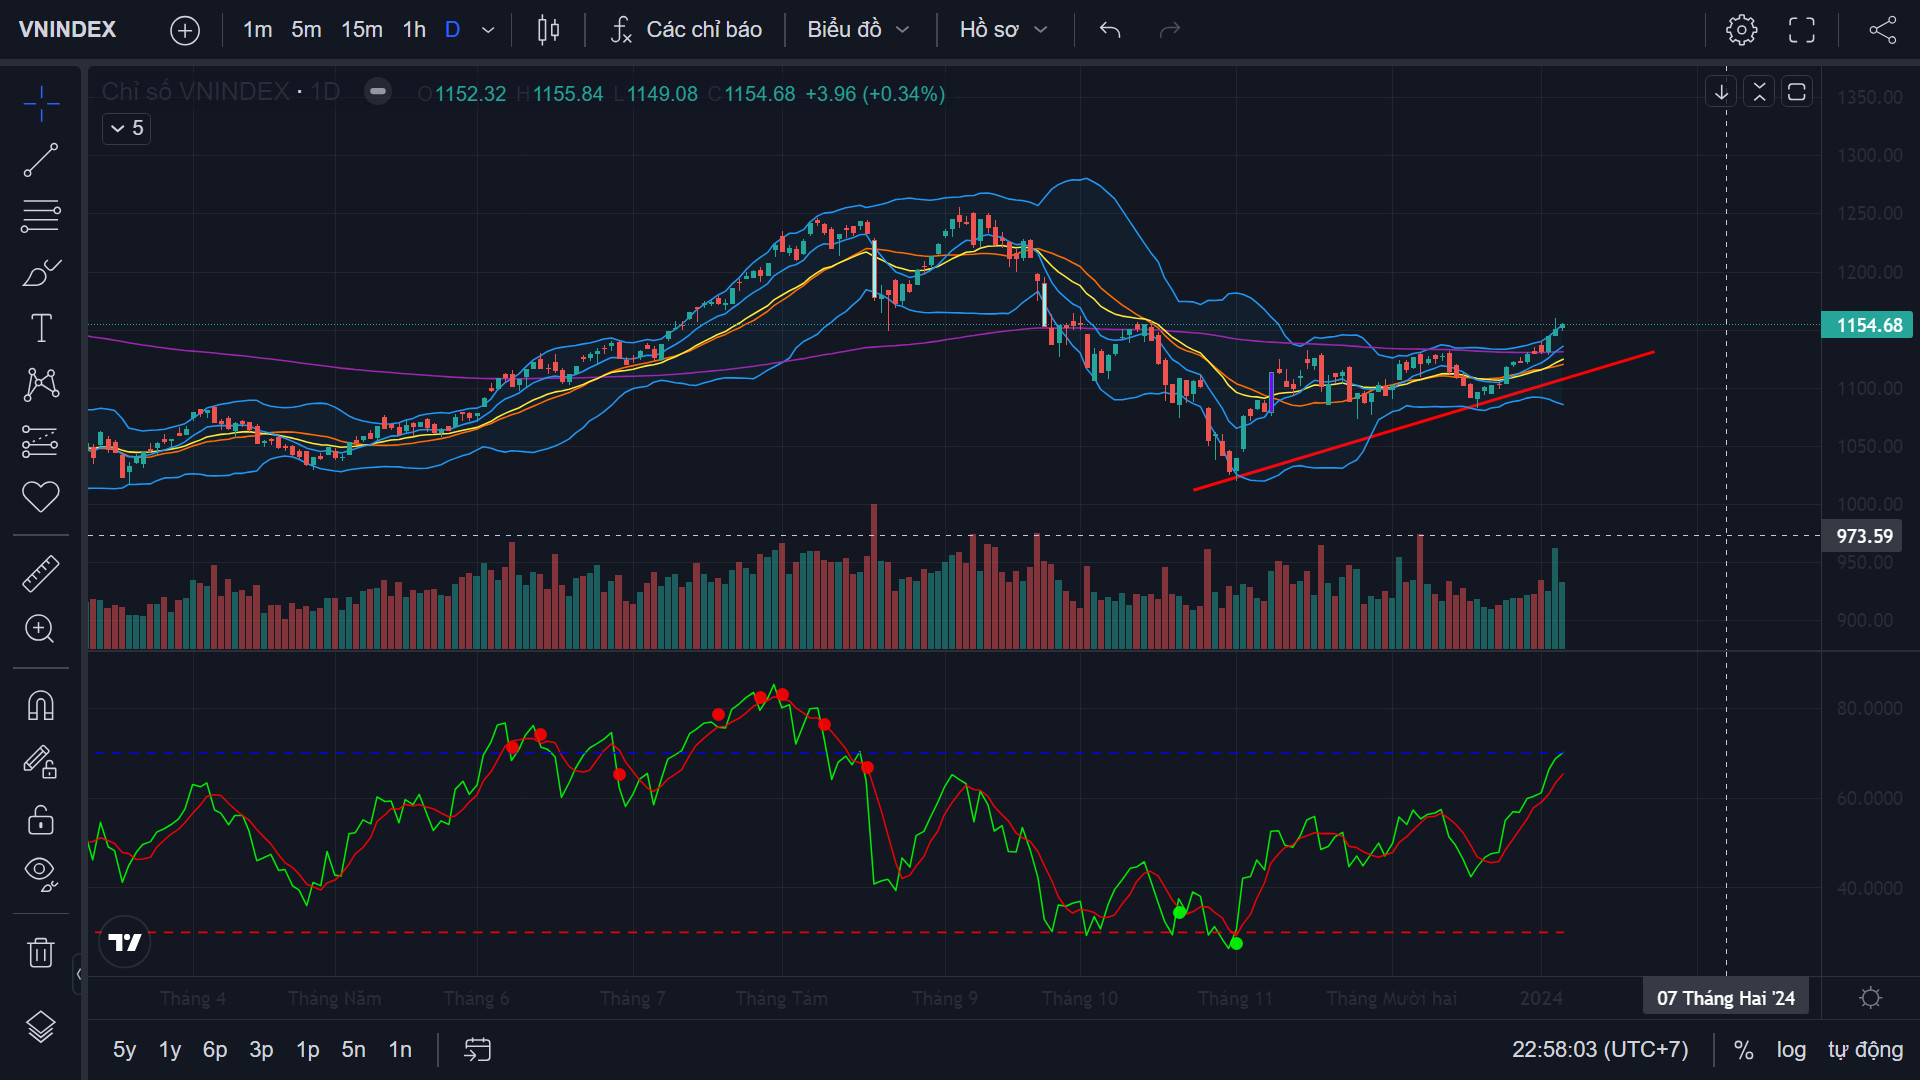Select the 5m interval

tap(306, 30)
